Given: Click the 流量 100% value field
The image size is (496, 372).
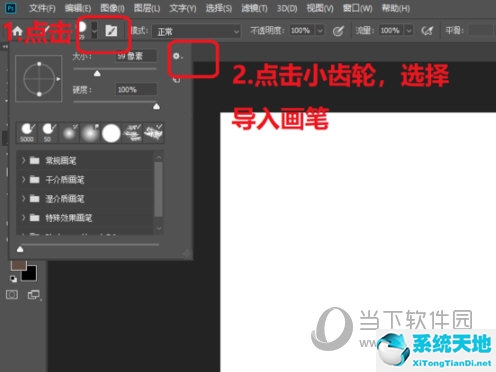Looking at the screenshot, I should point(391,31).
